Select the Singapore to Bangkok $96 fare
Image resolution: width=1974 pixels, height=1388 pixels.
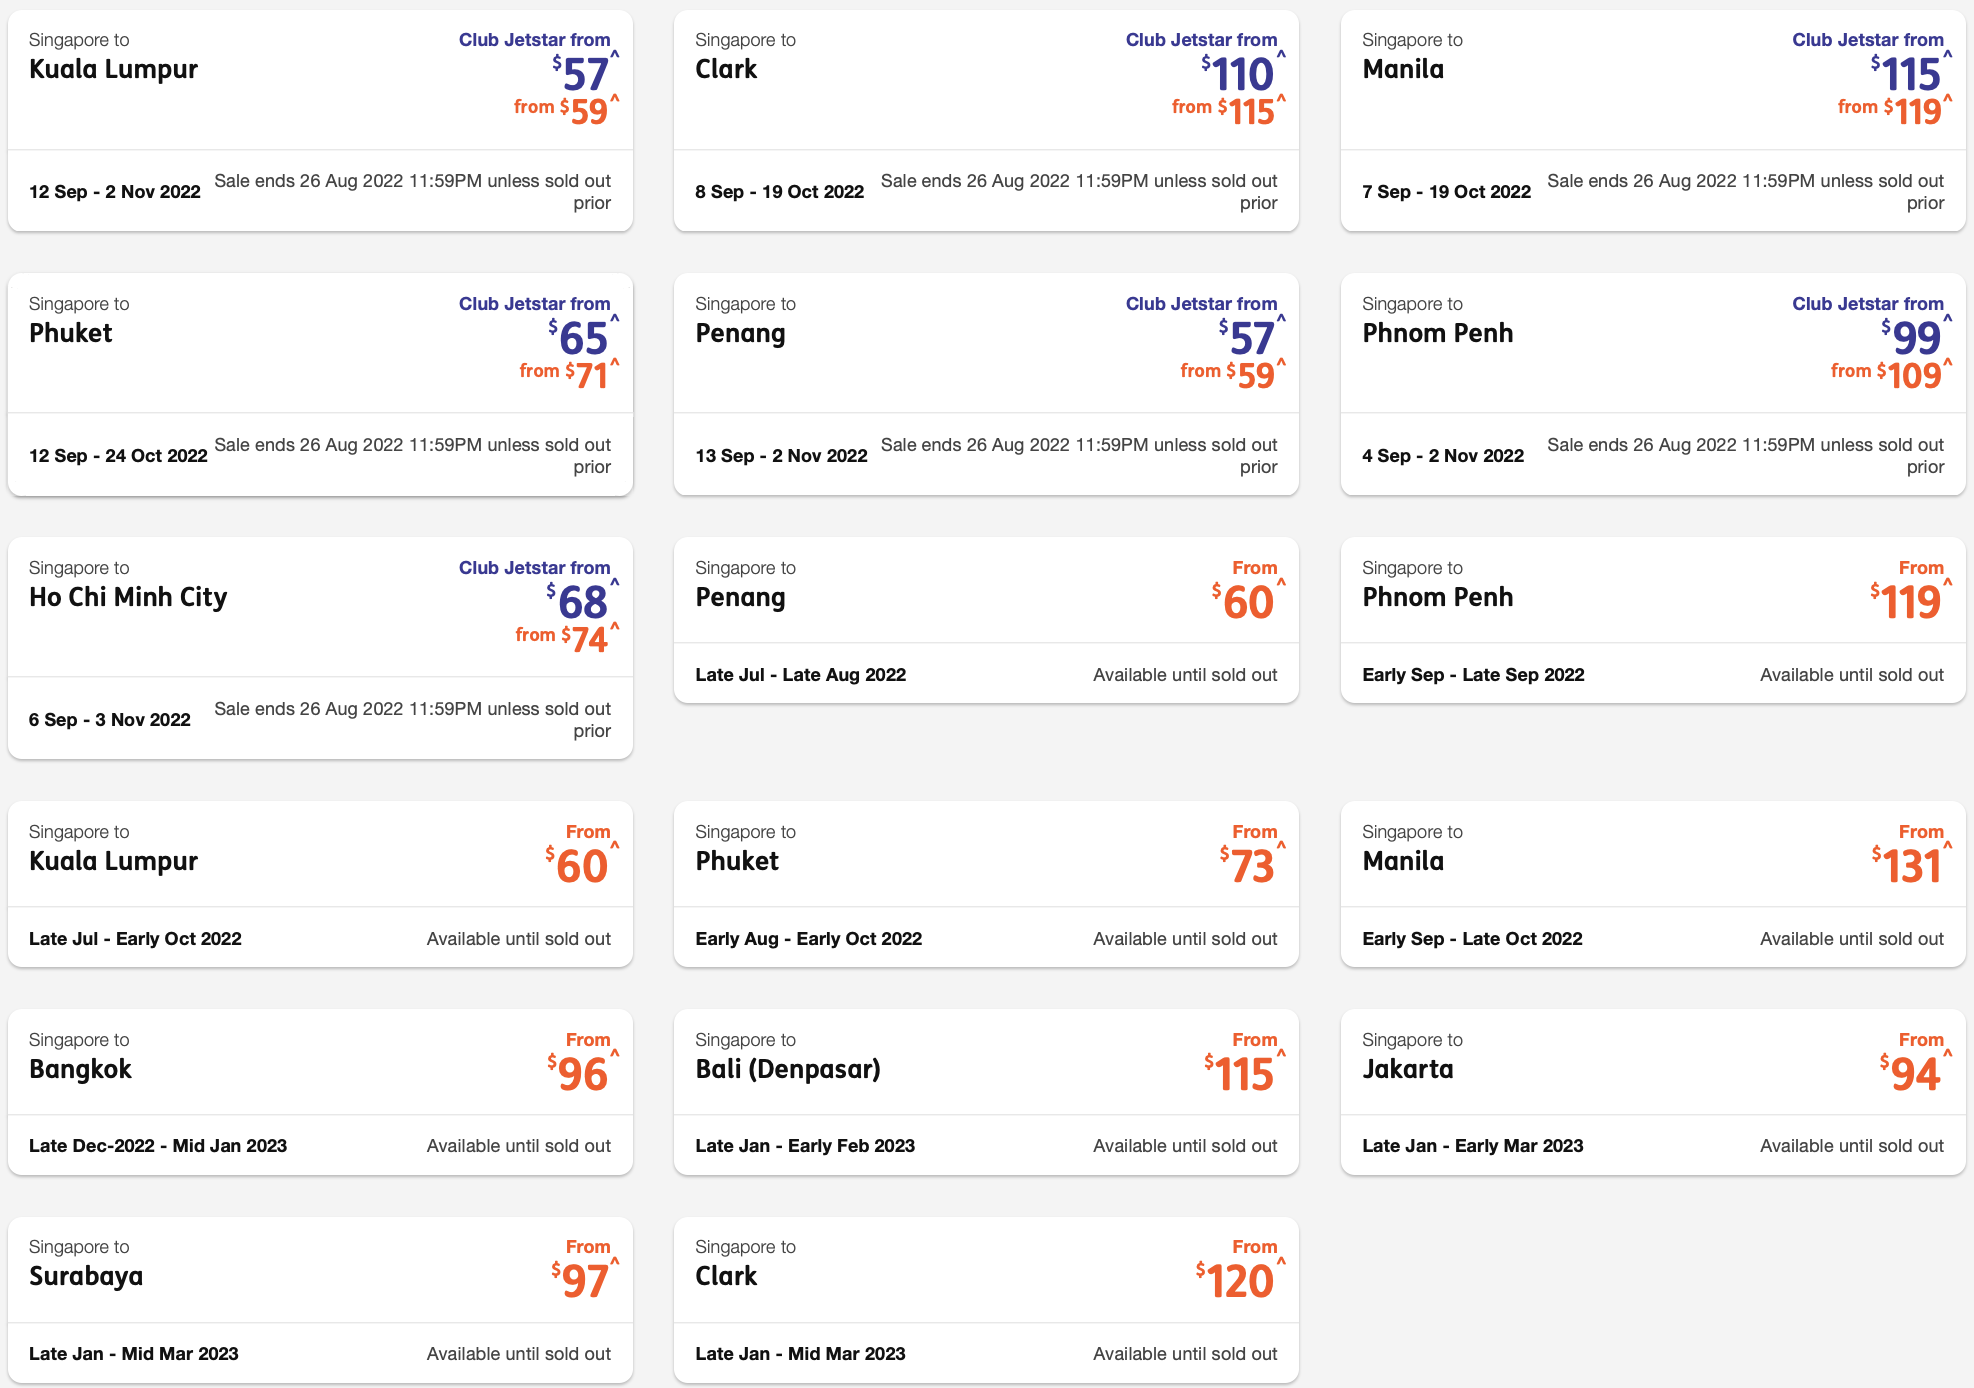click(x=320, y=1092)
